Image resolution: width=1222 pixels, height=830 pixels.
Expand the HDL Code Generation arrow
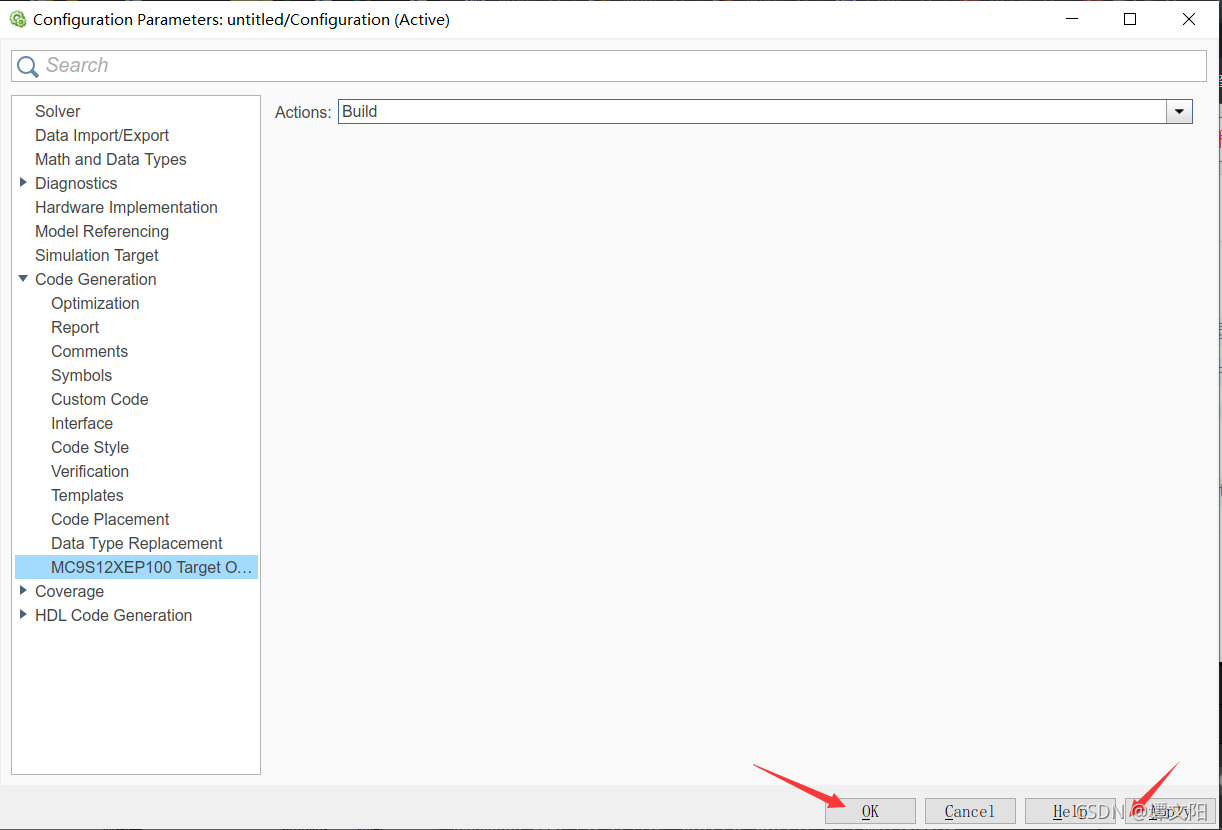23,615
